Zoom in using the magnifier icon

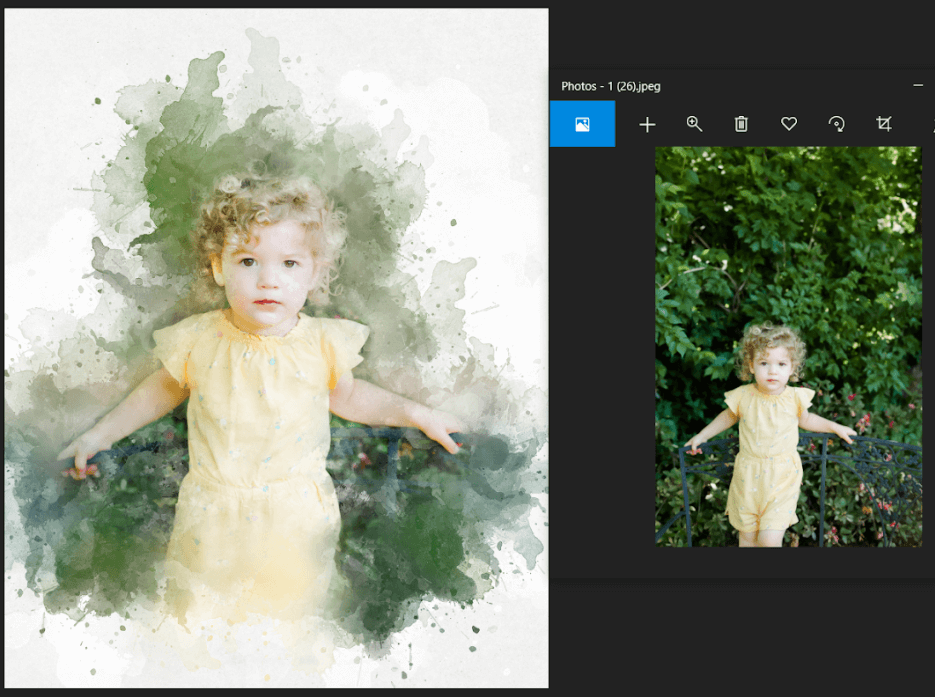(694, 124)
